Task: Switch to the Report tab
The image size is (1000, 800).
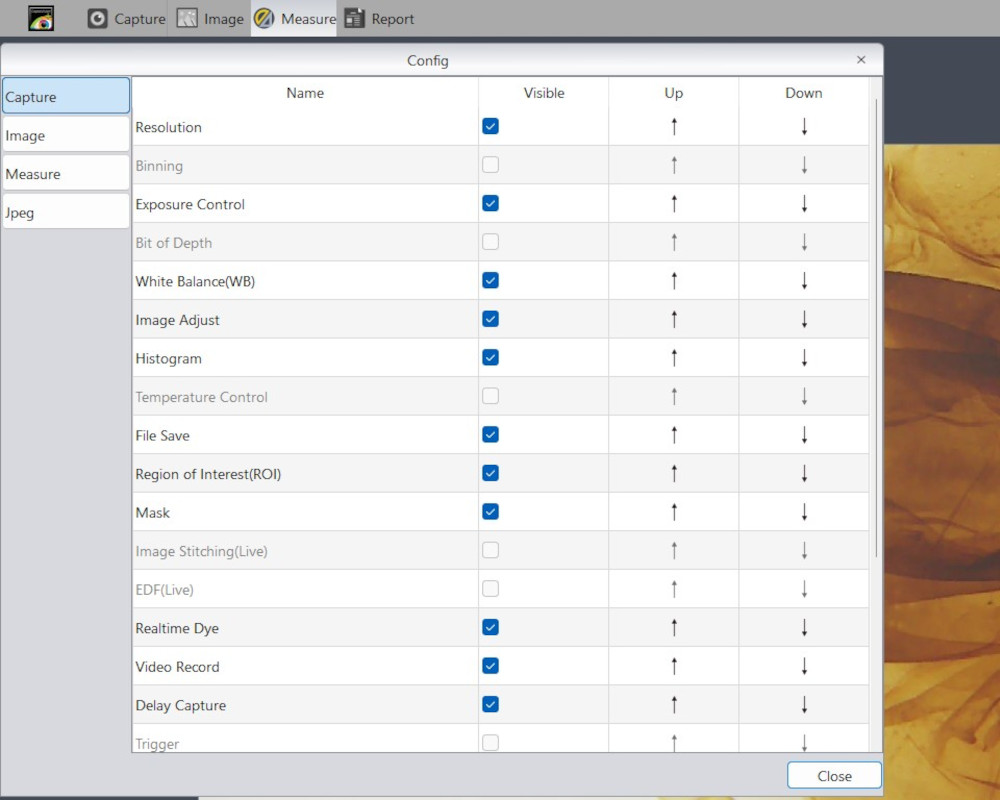Action: point(379,18)
